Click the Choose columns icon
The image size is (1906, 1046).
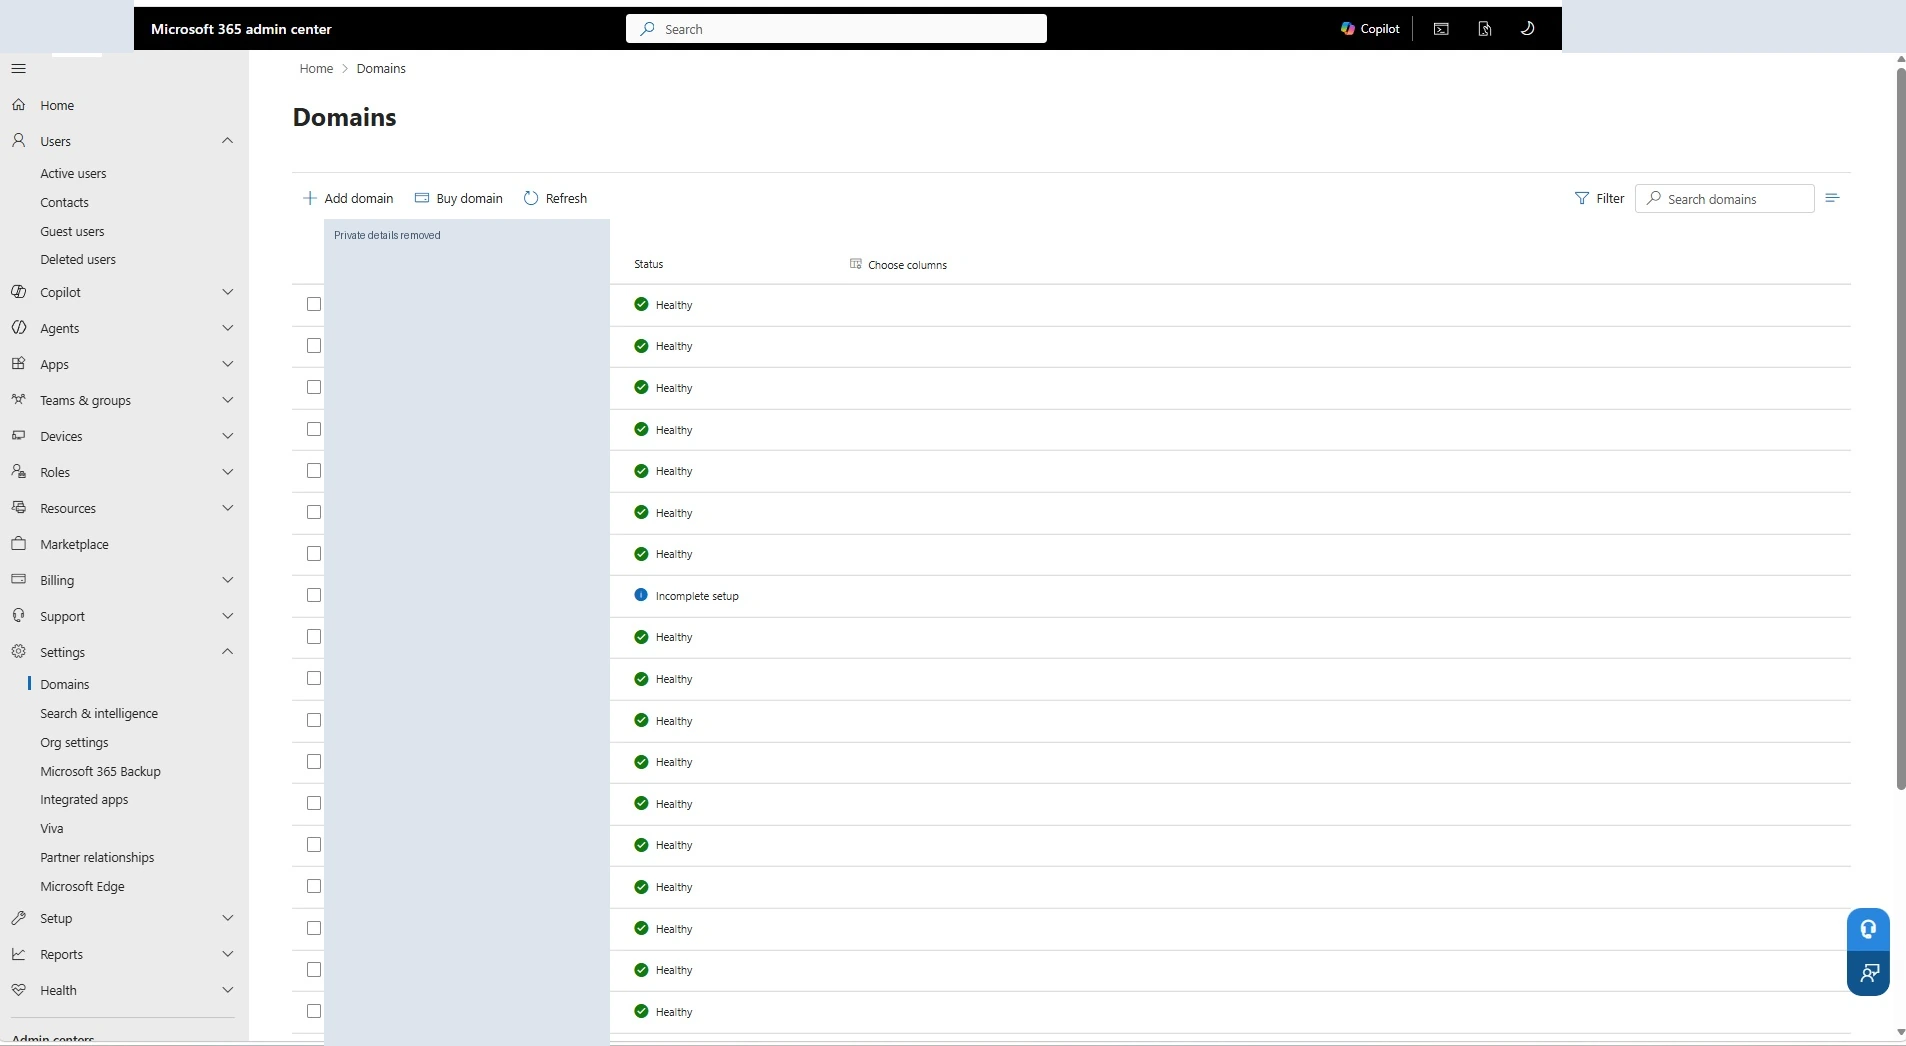point(856,264)
